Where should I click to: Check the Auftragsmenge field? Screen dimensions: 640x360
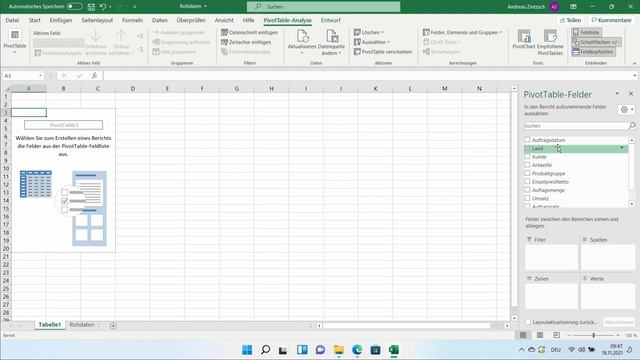pyautogui.click(x=527, y=190)
